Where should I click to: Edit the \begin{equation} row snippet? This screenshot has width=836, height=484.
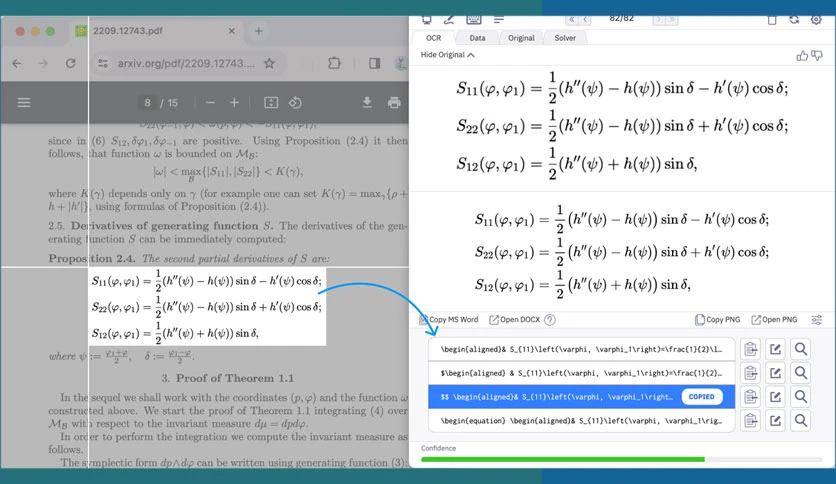click(x=775, y=421)
